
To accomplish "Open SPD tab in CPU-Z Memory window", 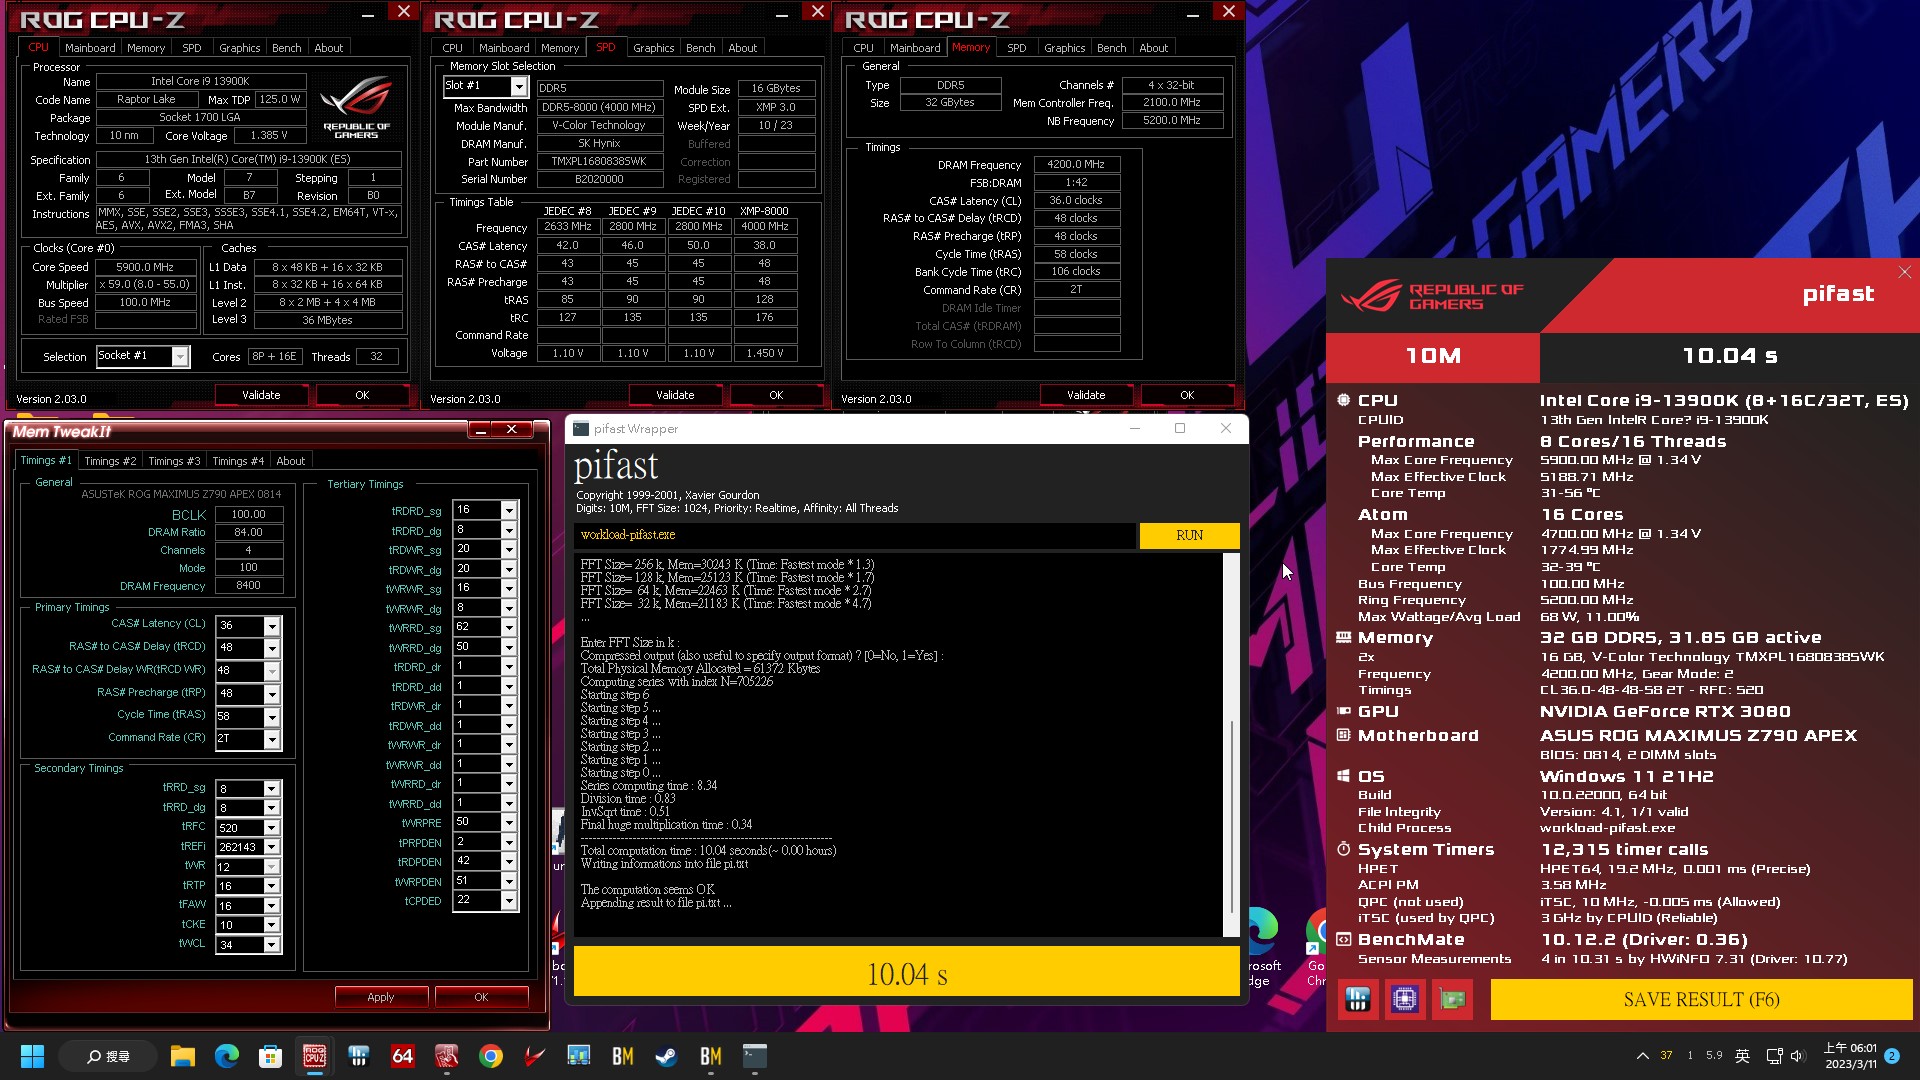I will click(x=1017, y=48).
